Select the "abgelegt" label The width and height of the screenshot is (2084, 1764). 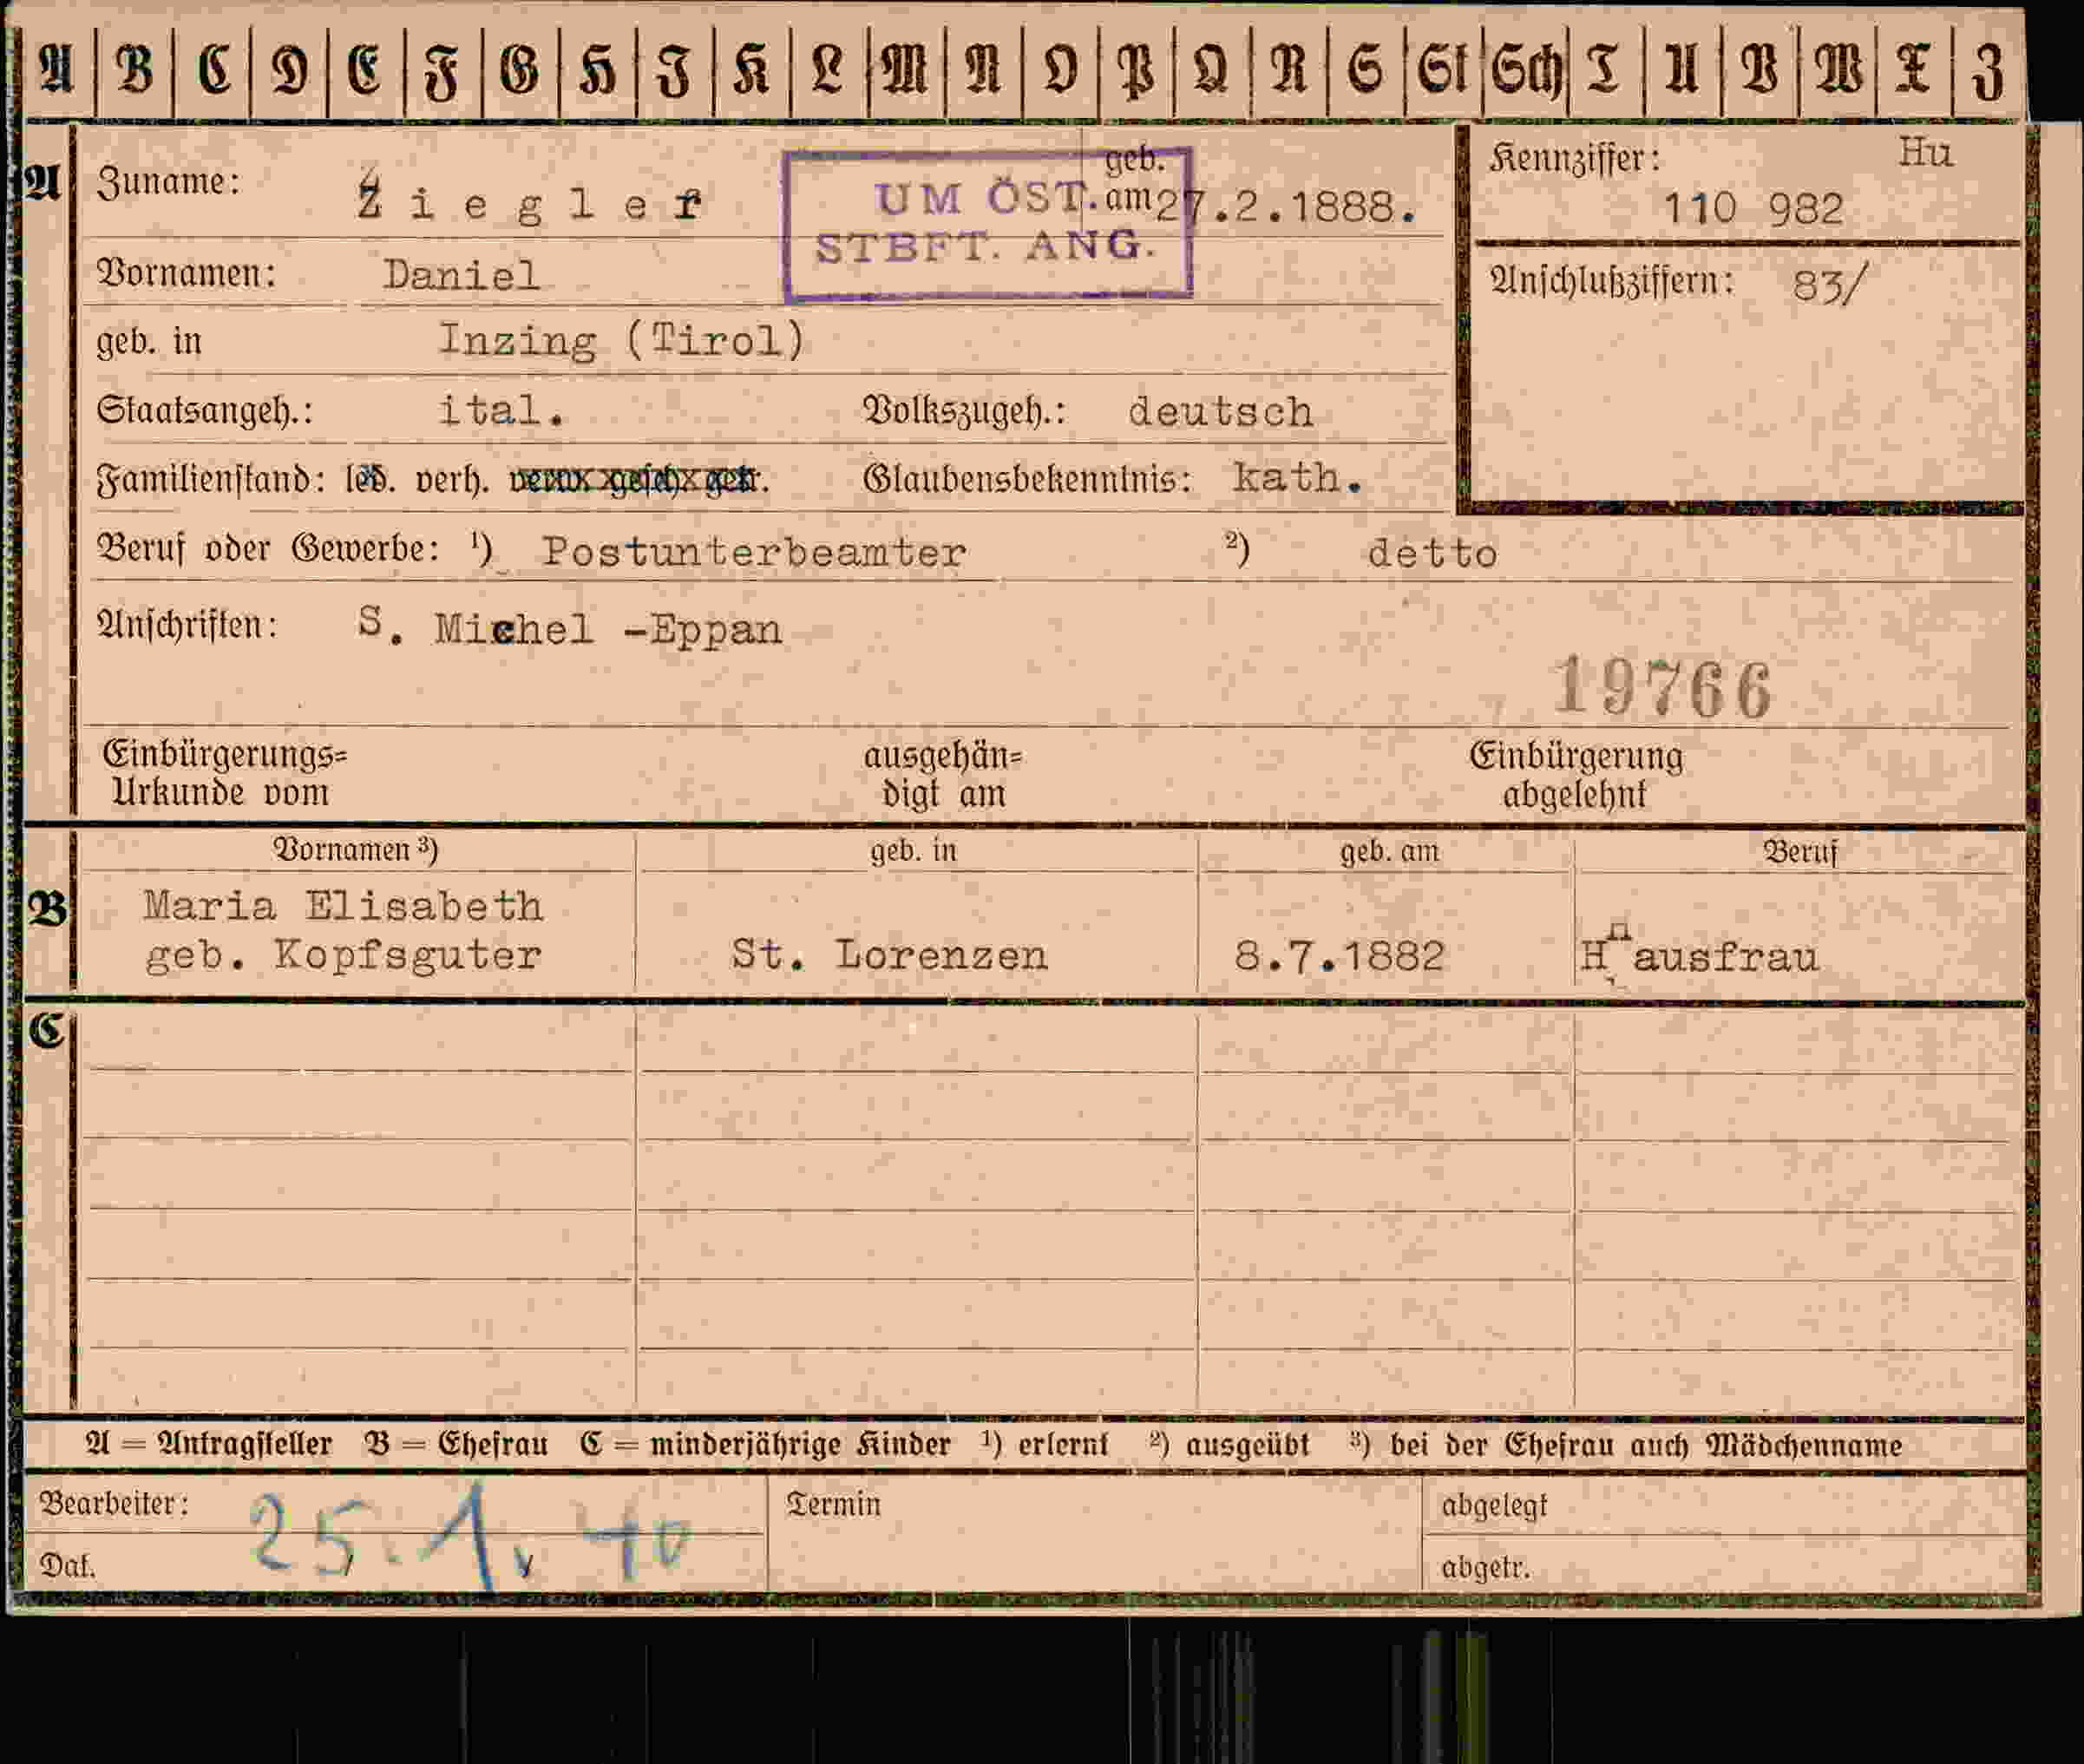point(1494,1505)
